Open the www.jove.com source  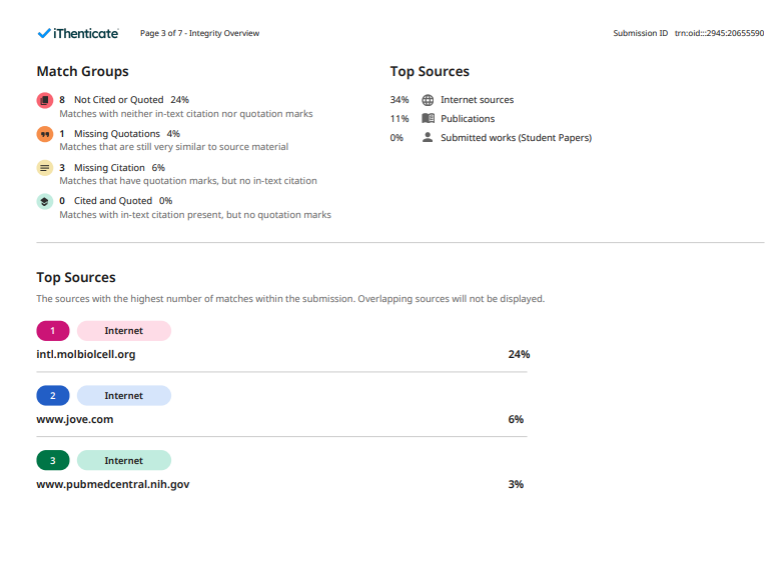click(75, 419)
